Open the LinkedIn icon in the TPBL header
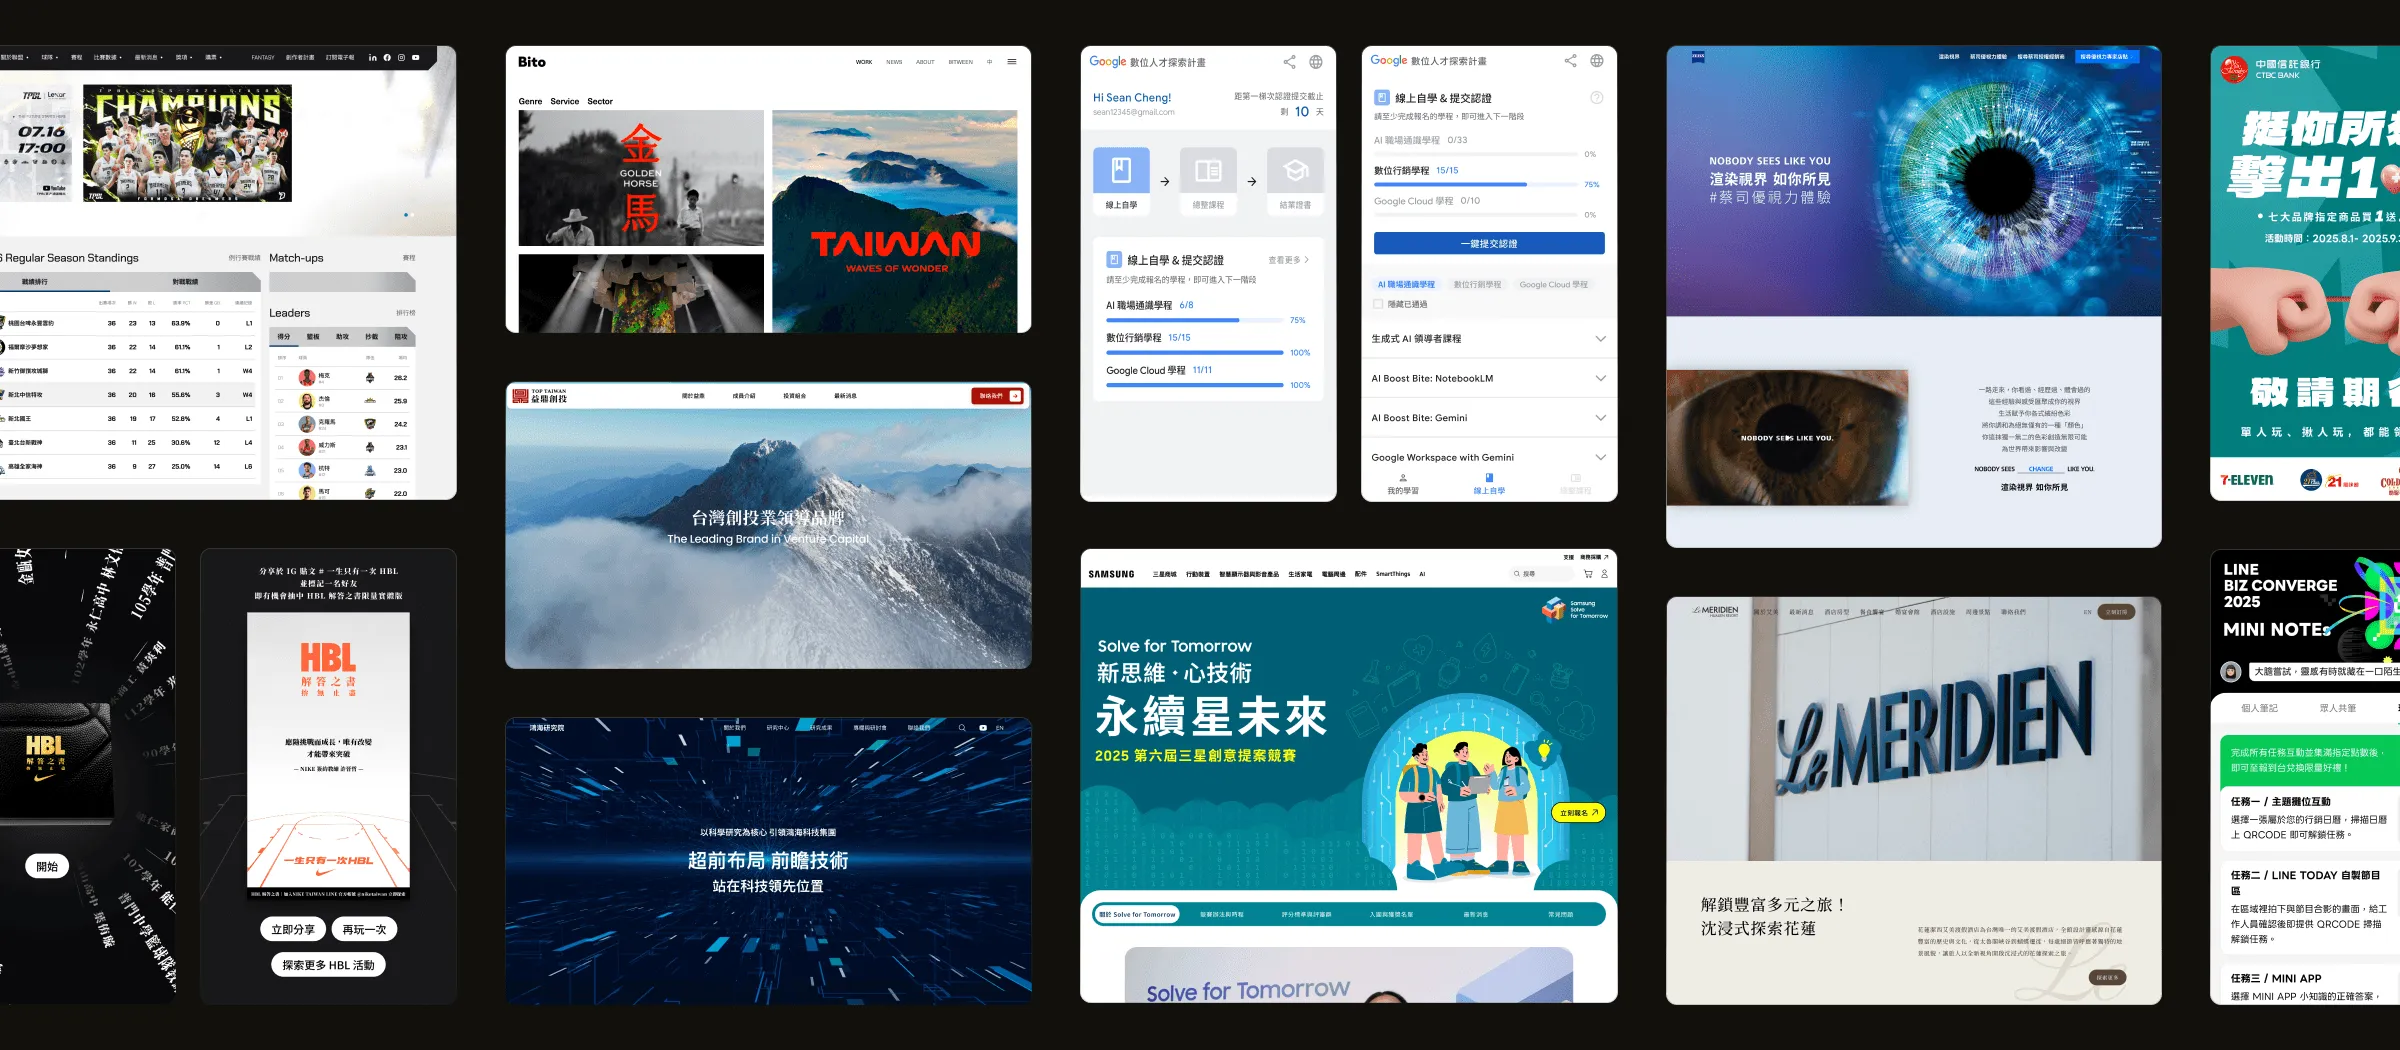This screenshot has height=1050, width=2400. (x=373, y=58)
